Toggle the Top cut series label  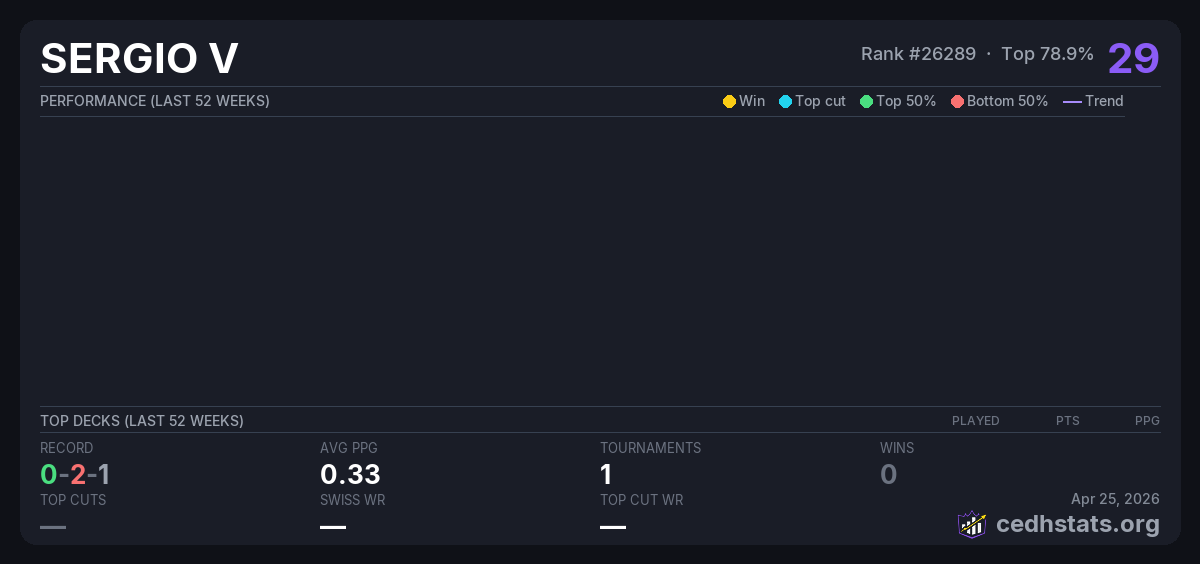click(820, 101)
